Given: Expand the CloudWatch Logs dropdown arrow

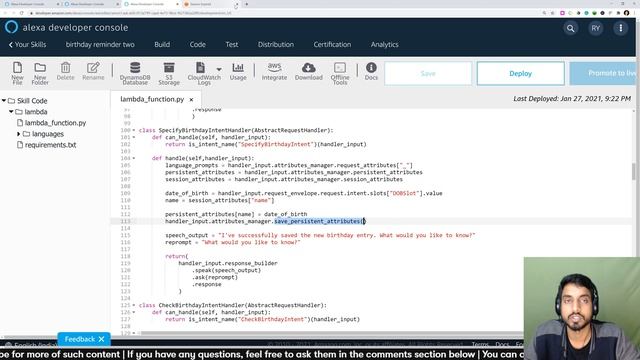Looking at the screenshot, I should (x=219, y=69).
